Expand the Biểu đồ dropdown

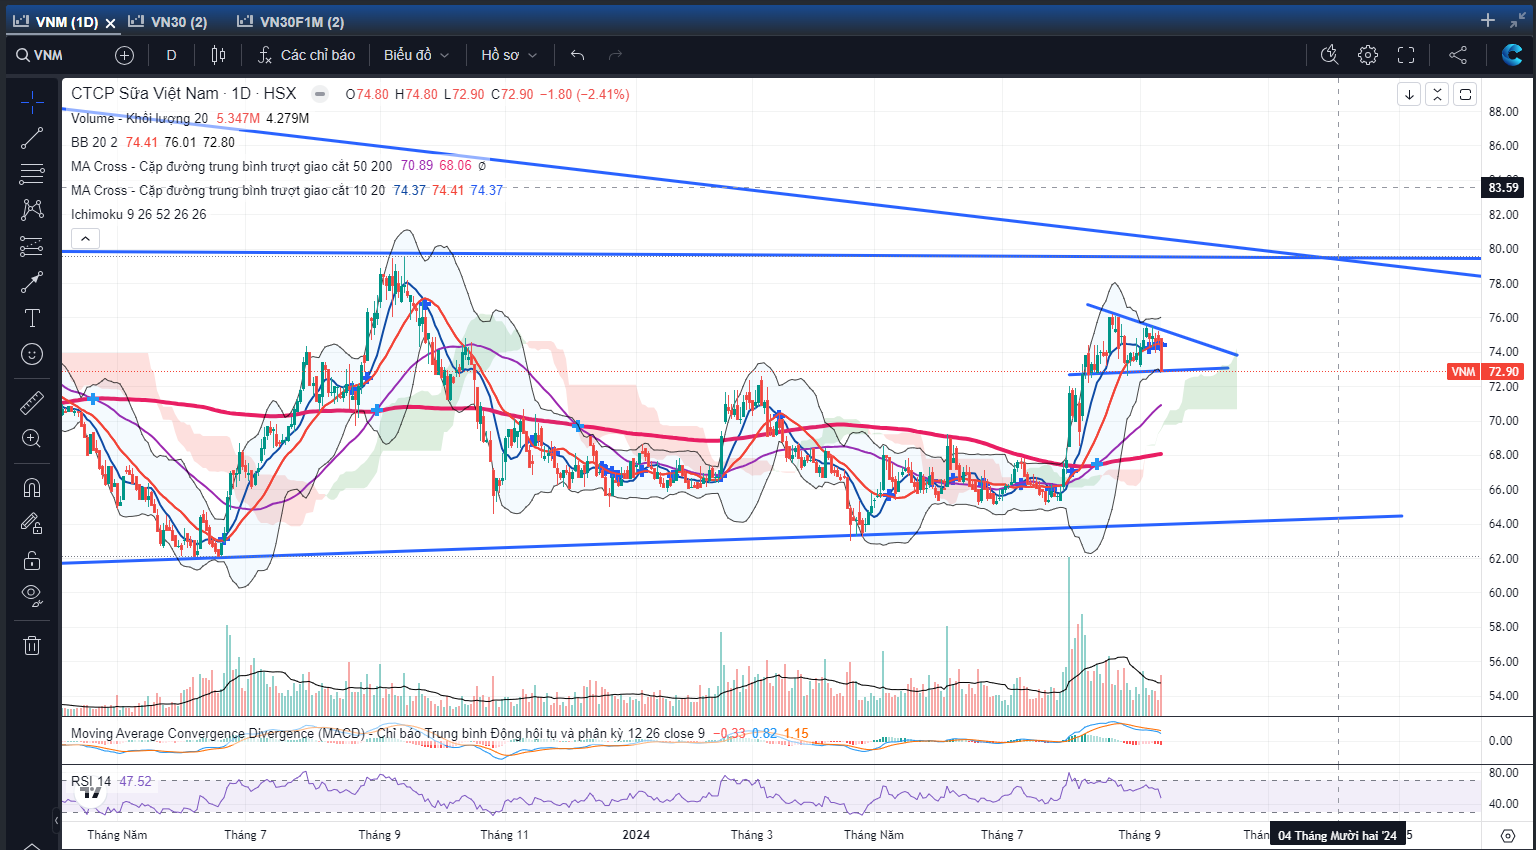pos(416,55)
